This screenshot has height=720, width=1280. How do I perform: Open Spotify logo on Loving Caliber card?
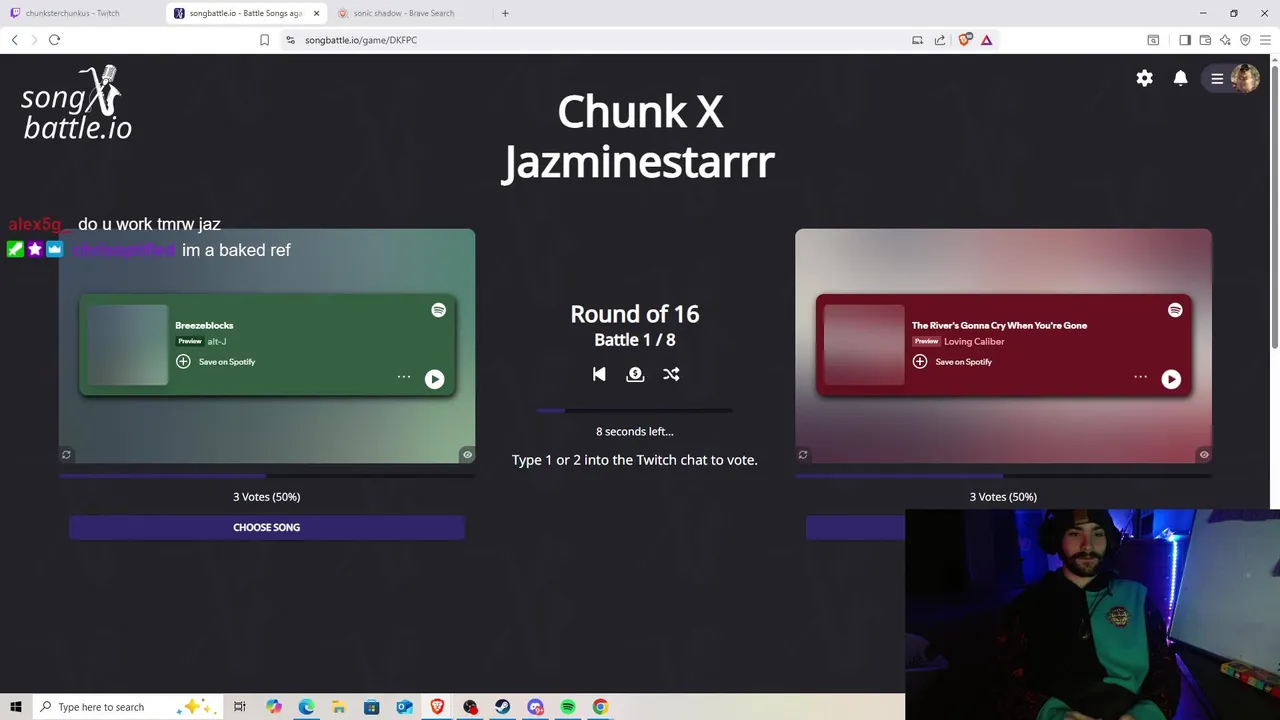1175,310
